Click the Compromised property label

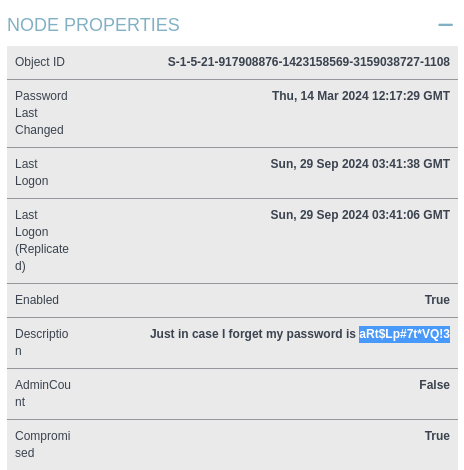pyautogui.click(x=43, y=444)
